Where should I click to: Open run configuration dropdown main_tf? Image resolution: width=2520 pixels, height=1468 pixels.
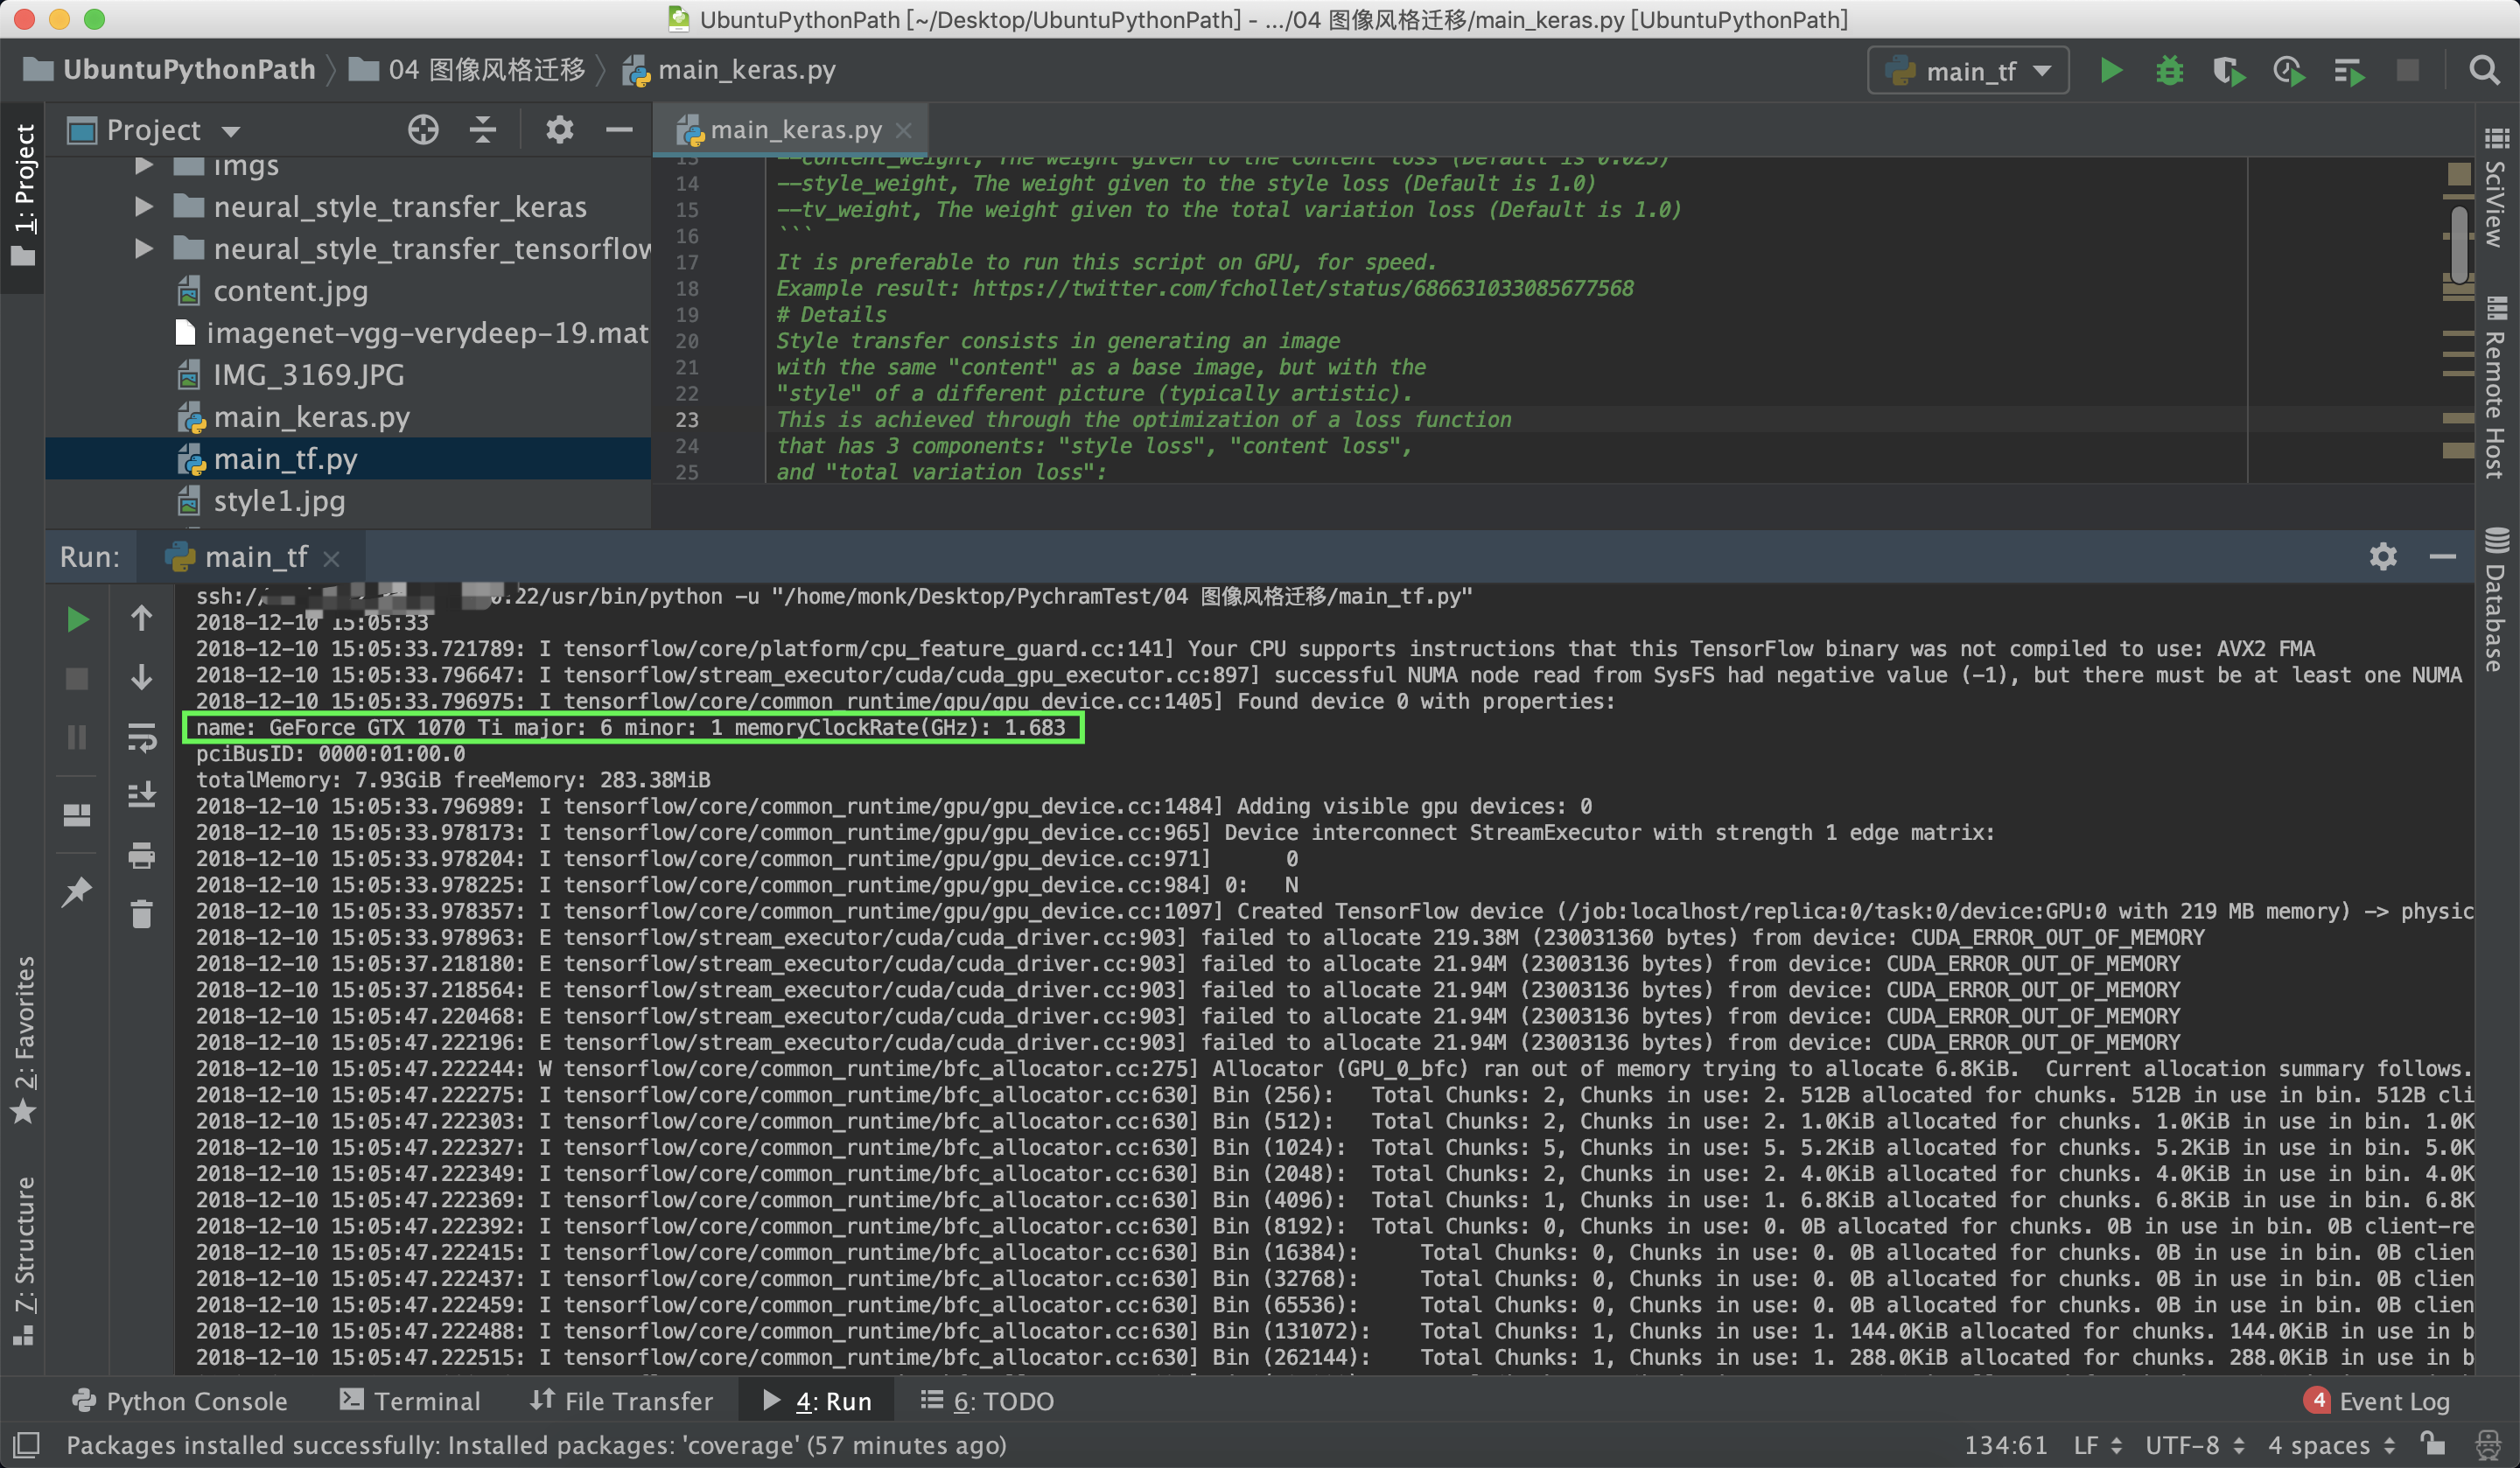[1968, 72]
